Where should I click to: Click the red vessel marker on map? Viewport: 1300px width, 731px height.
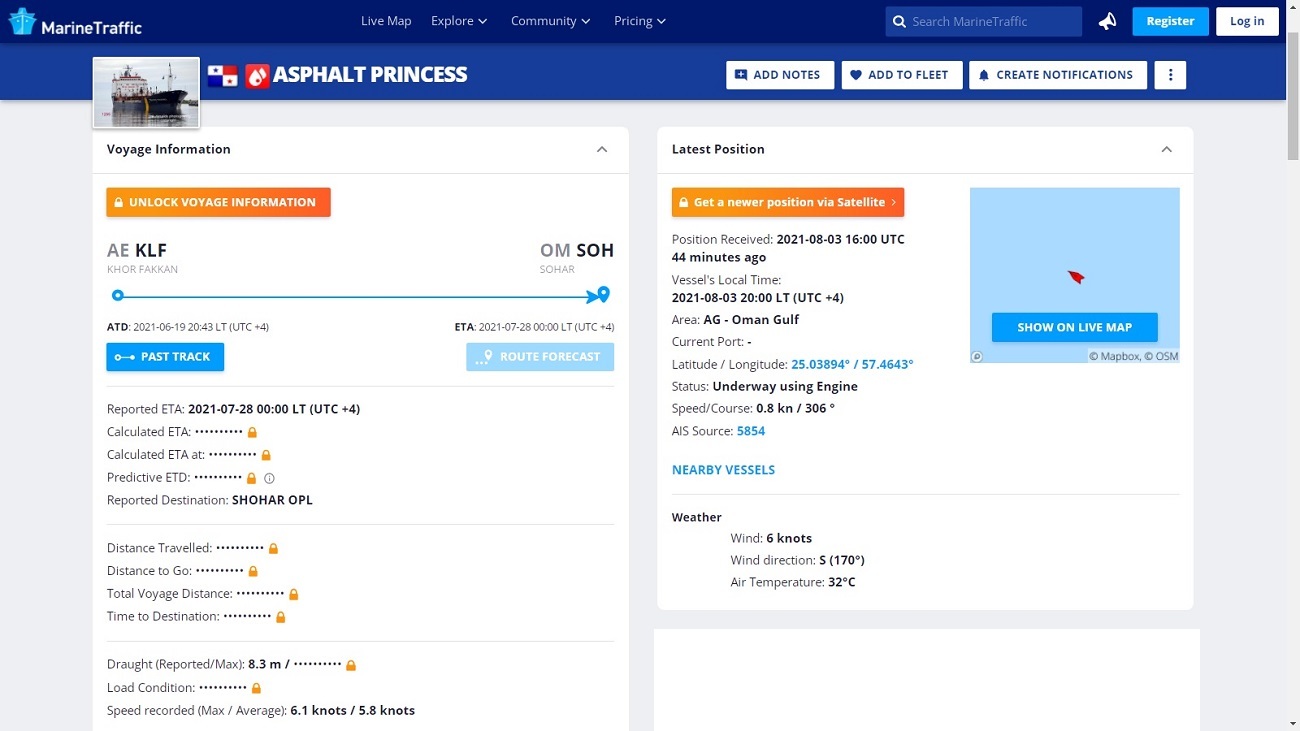(1076, 277)
